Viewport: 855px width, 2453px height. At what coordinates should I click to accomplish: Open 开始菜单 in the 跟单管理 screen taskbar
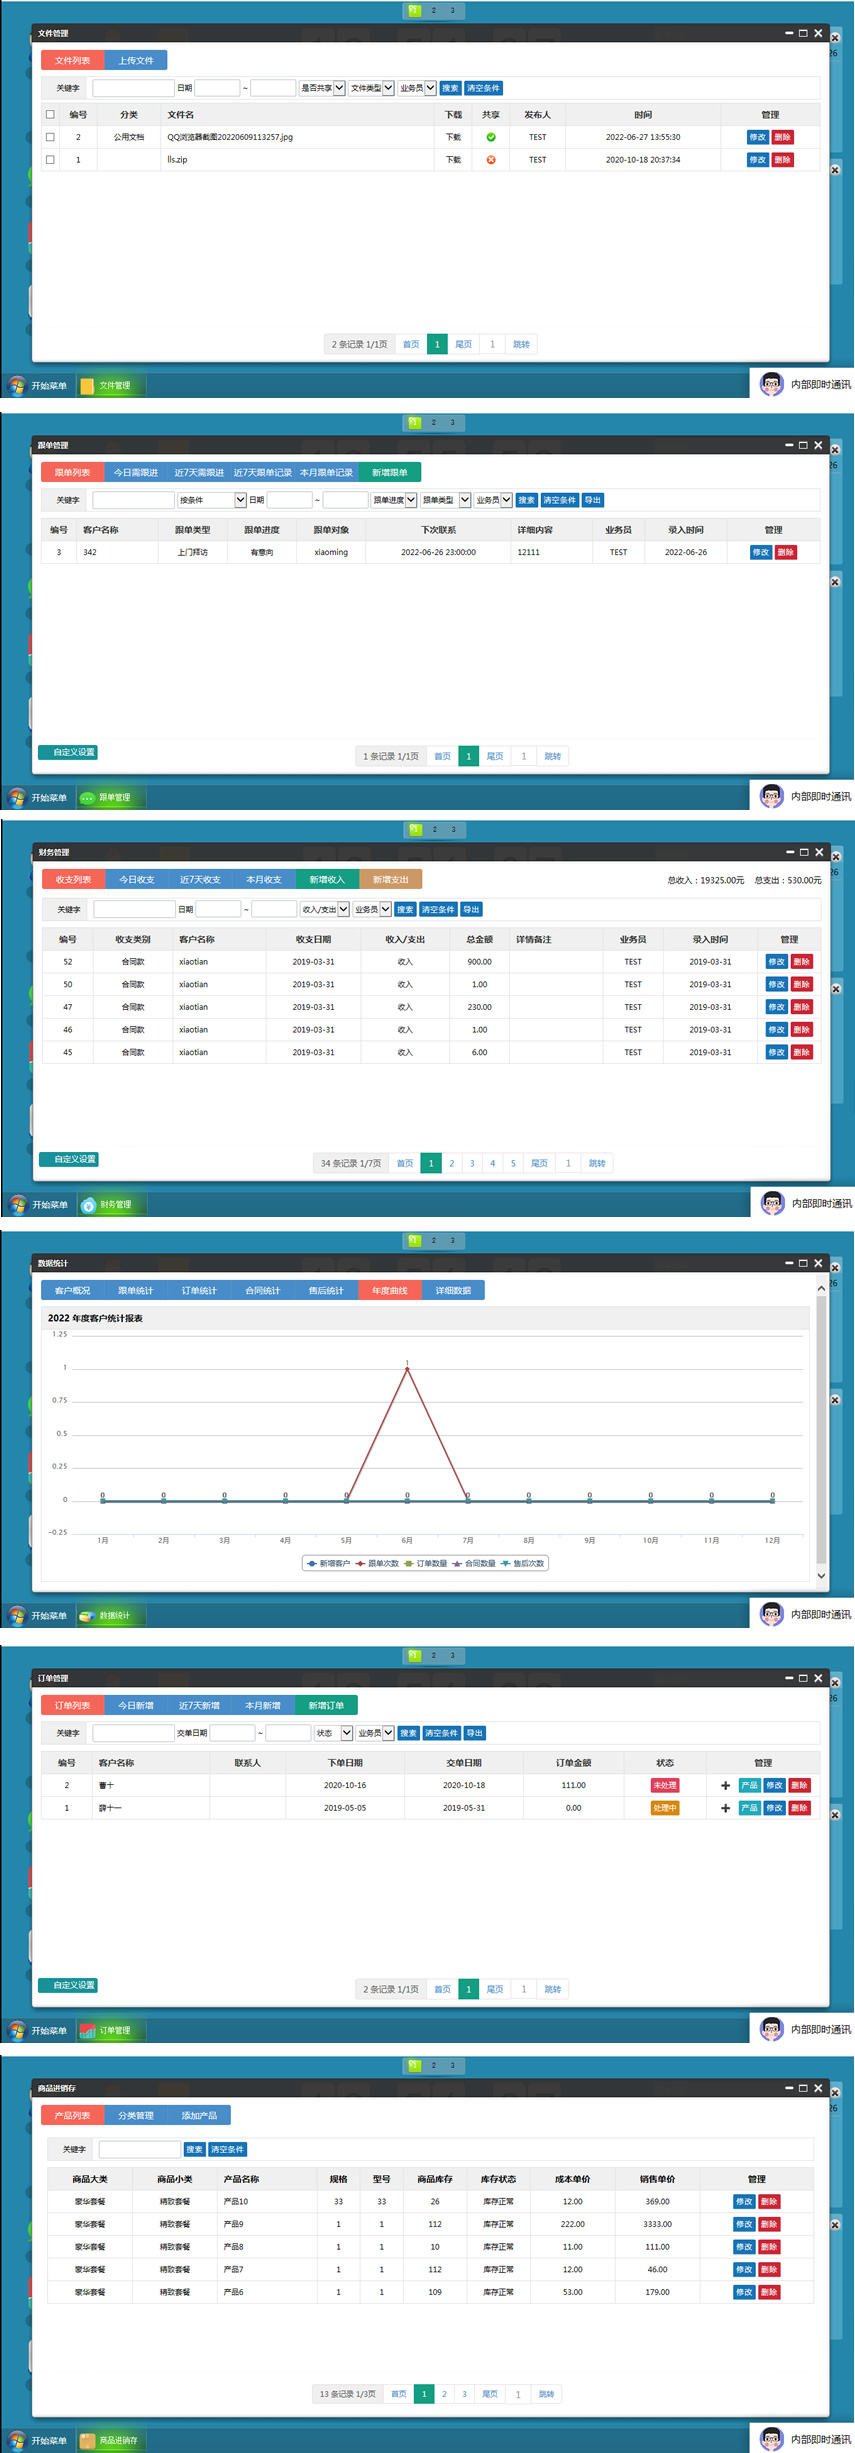38,798
